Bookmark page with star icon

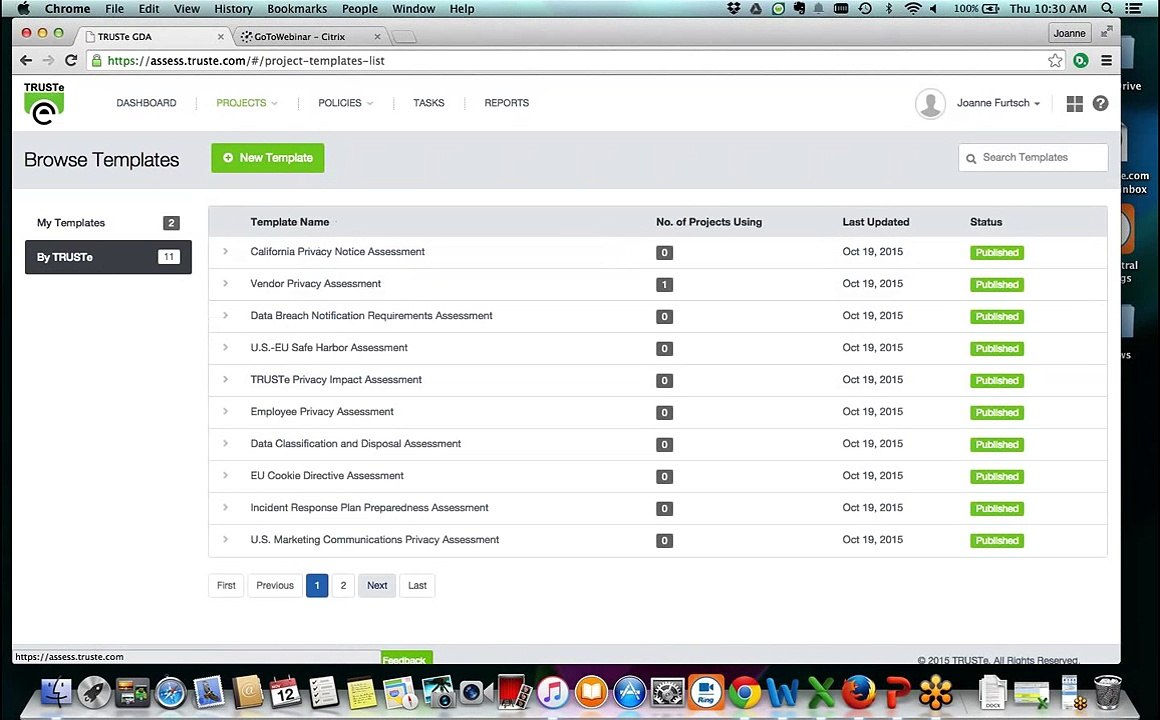[x=1055, y=61]
